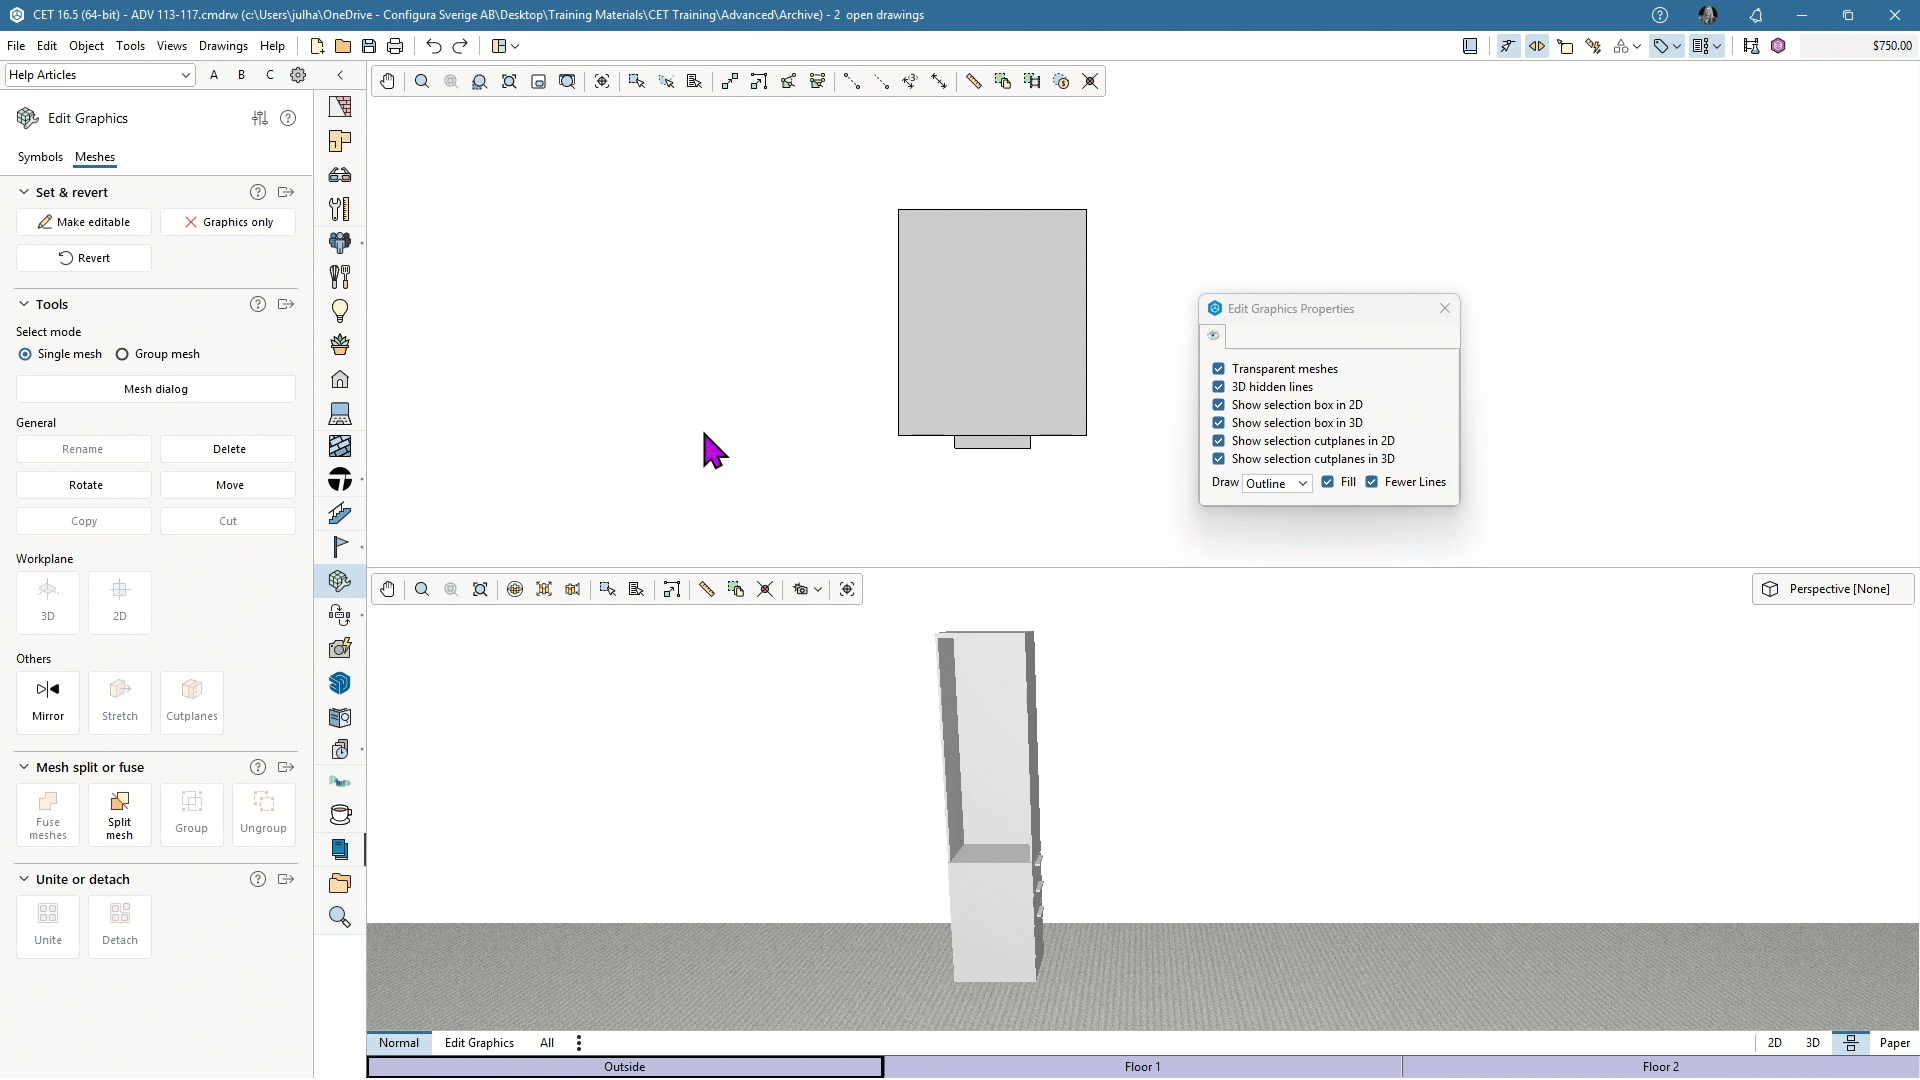This screenshot has height=1080, width=1920.
Task: Open the camera dropdown in 3D toolbar
Action: [x=807, y=590]
